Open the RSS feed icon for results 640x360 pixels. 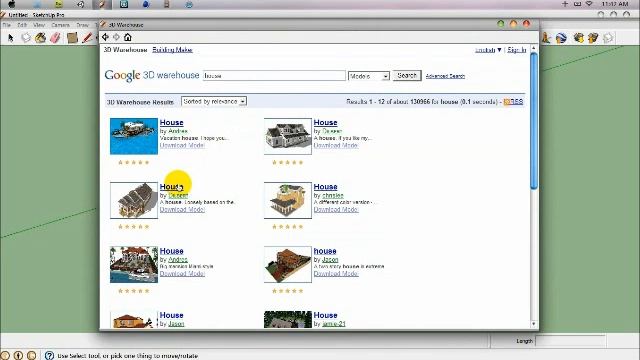[507, 102]
